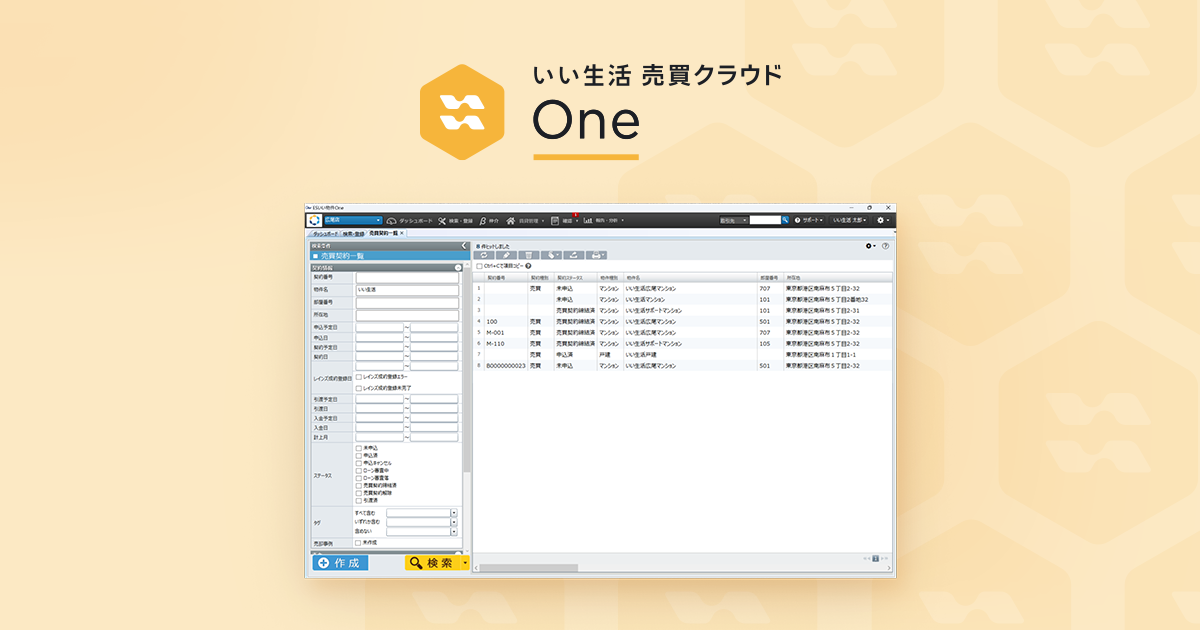Click the export icon next to printer
1200x630 pixels.
click(x=574, y=255)
